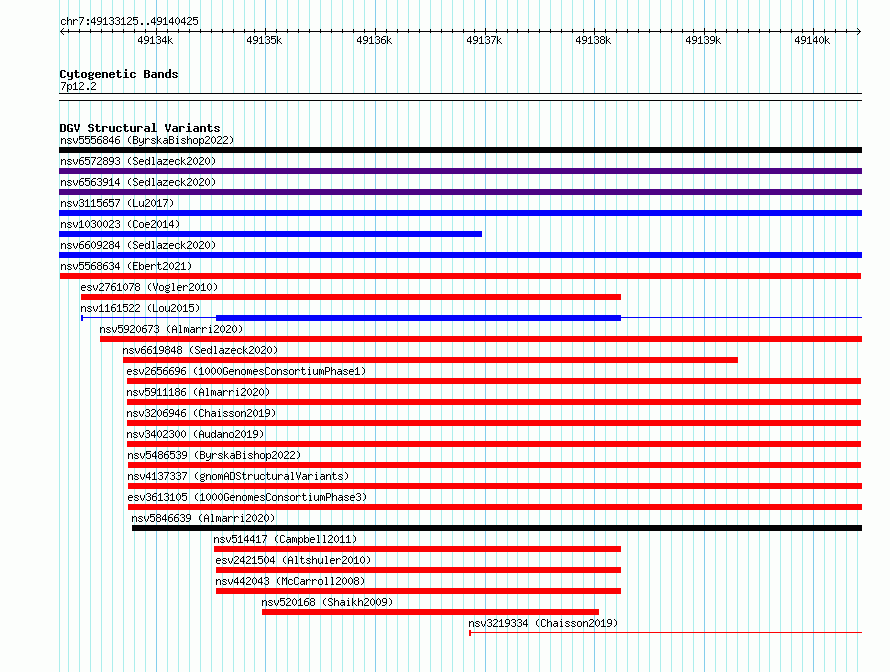Click the red bar under nsv6619848

(430, 360)
